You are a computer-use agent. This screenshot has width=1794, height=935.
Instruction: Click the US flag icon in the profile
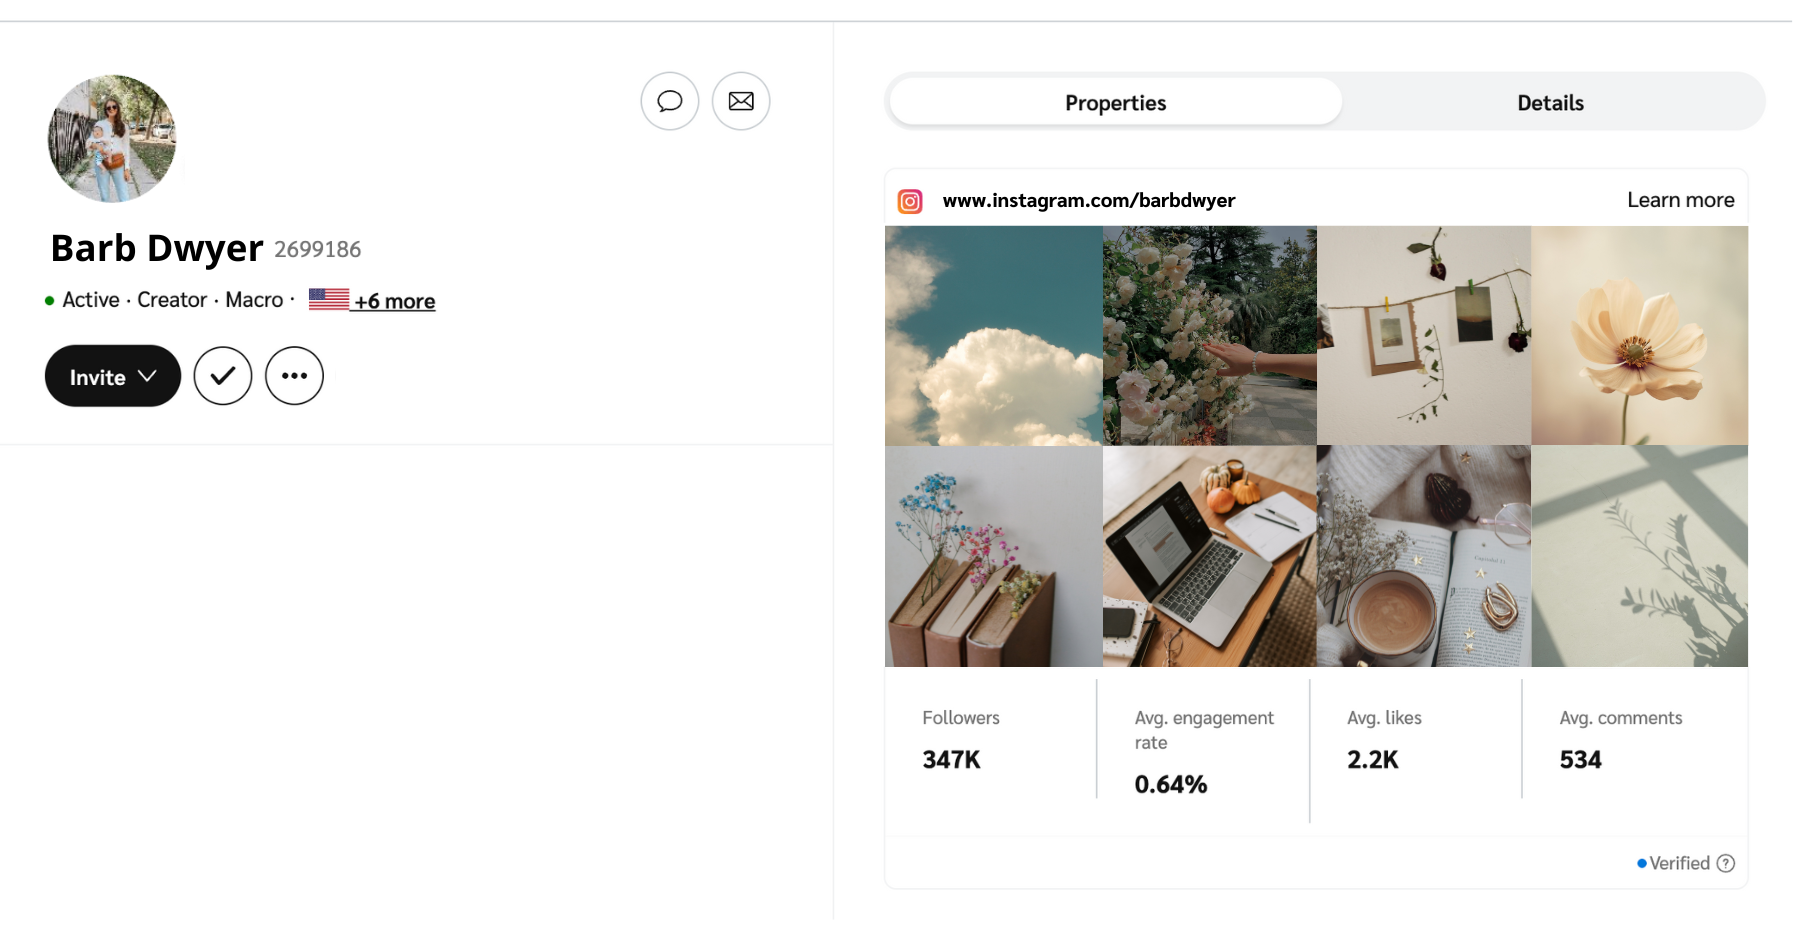click(x=327, y=298)
